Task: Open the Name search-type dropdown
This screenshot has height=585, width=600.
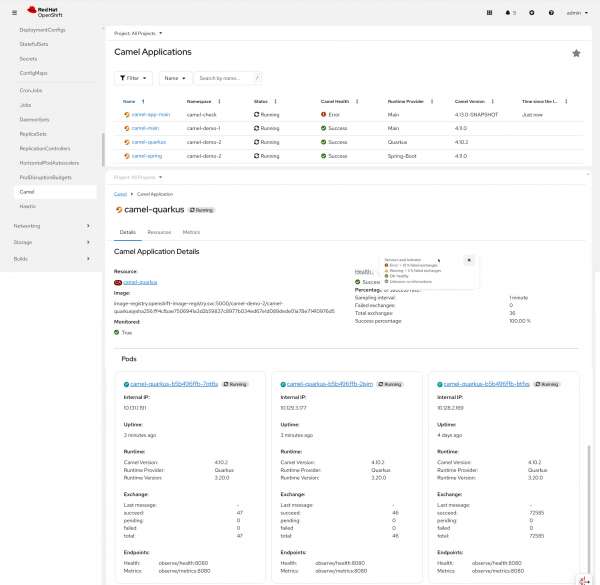Action: [x=174, y=77]
